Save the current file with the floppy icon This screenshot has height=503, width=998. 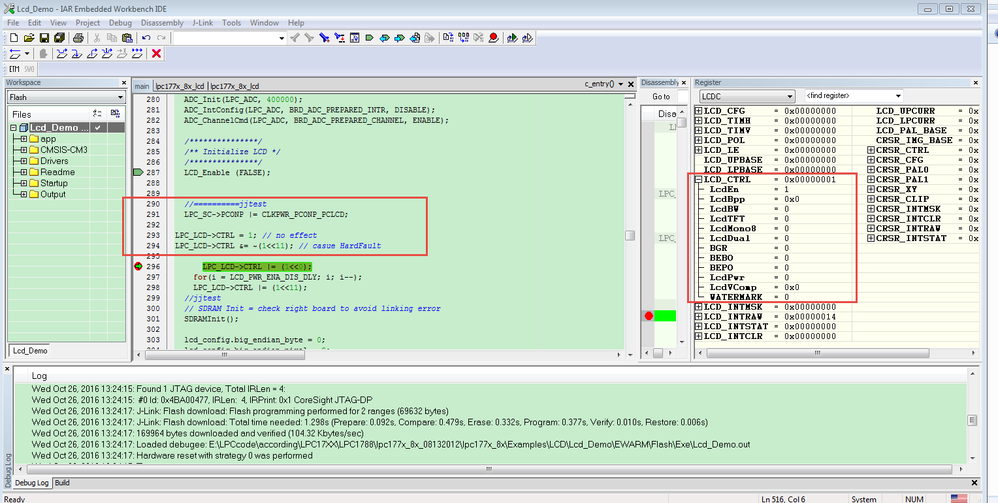coord(44,38)
